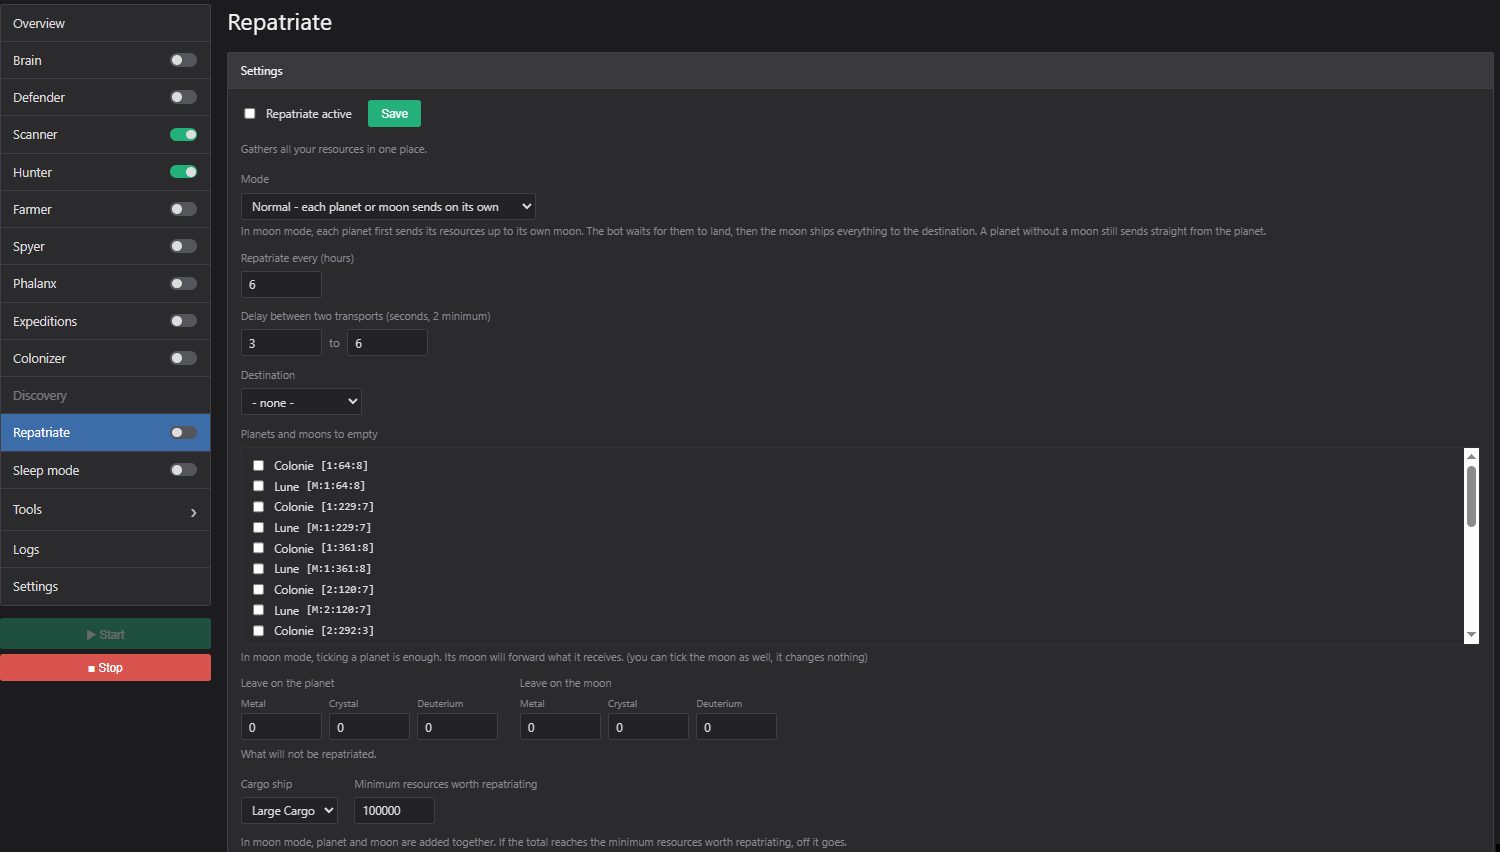The width and height of the screenshot is (1500, 852).
Task: Edit the minimum resources worth repatriating field
Action: click(x=394, y=811)
